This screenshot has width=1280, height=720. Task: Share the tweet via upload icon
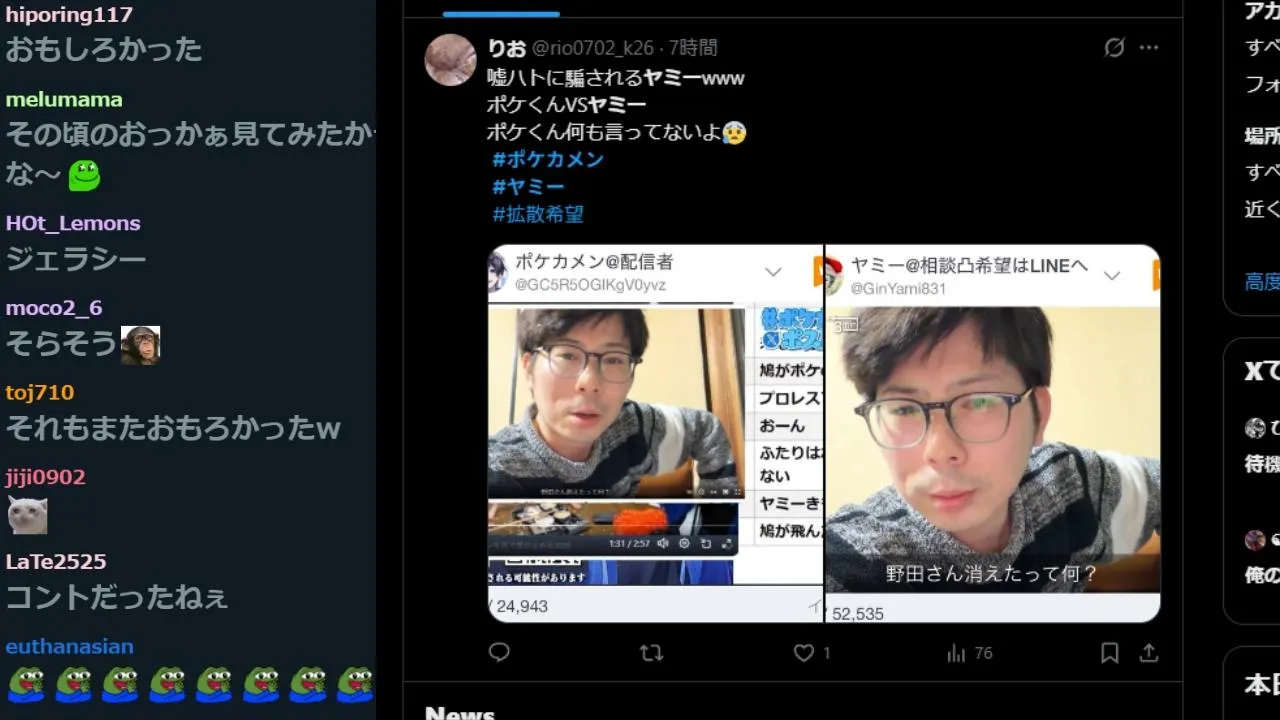pyautogui.click(x=1149, y=653)
